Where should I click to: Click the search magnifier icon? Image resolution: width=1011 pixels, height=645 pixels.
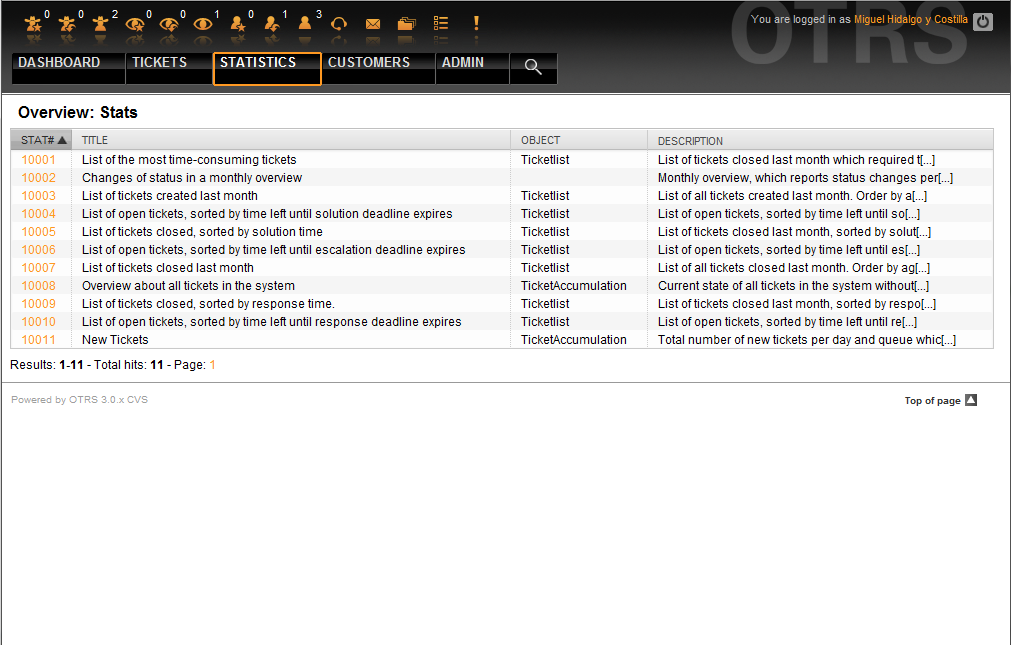(533, 68)
